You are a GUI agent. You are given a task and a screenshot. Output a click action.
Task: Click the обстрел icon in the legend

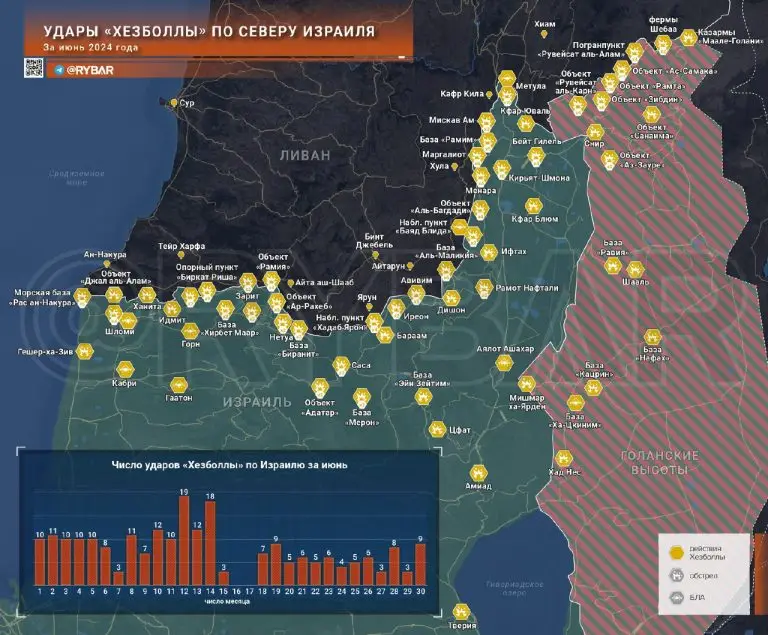tap(678, 575)
